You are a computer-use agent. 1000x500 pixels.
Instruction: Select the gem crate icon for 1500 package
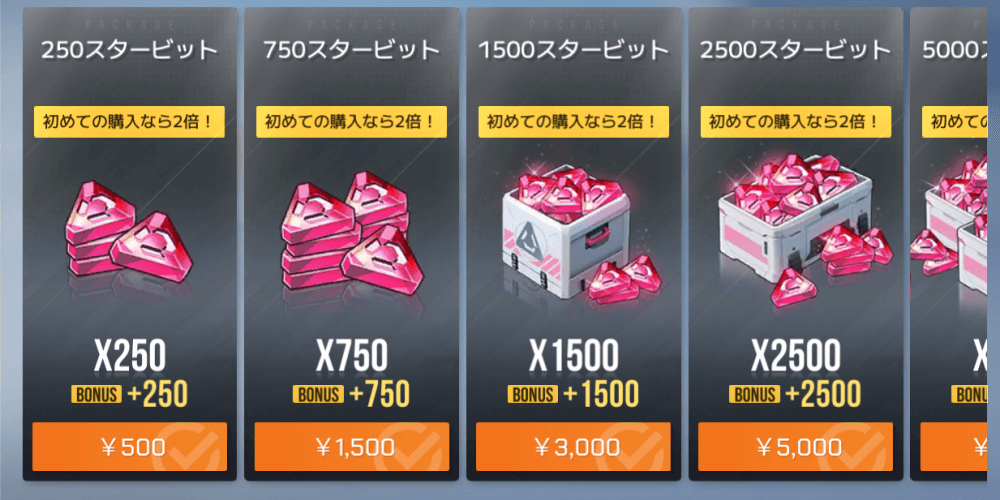pyautogui.click(x=574, y=233)
